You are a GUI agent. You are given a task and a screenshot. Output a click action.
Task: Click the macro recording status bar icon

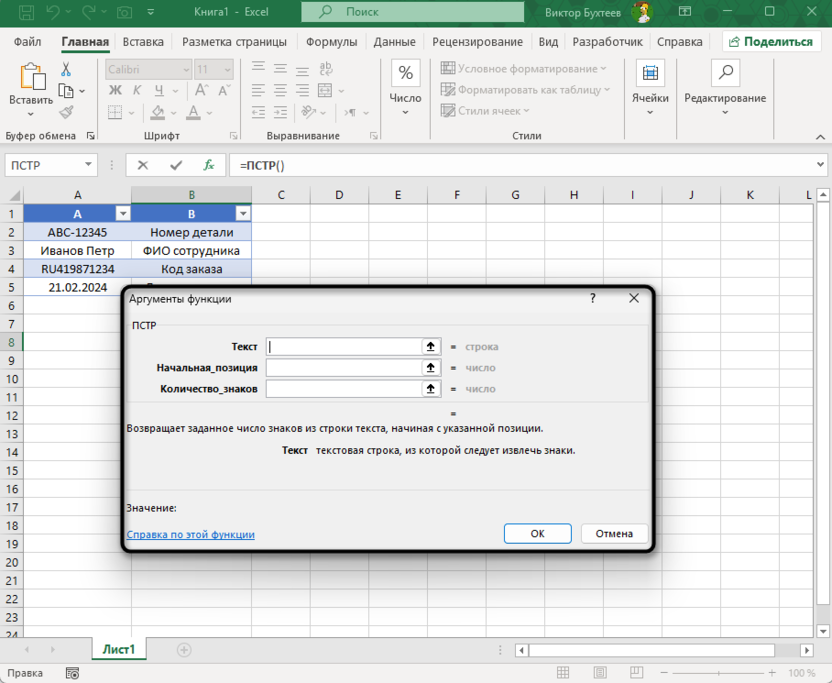pyautogui.click(x=72, y=674)
